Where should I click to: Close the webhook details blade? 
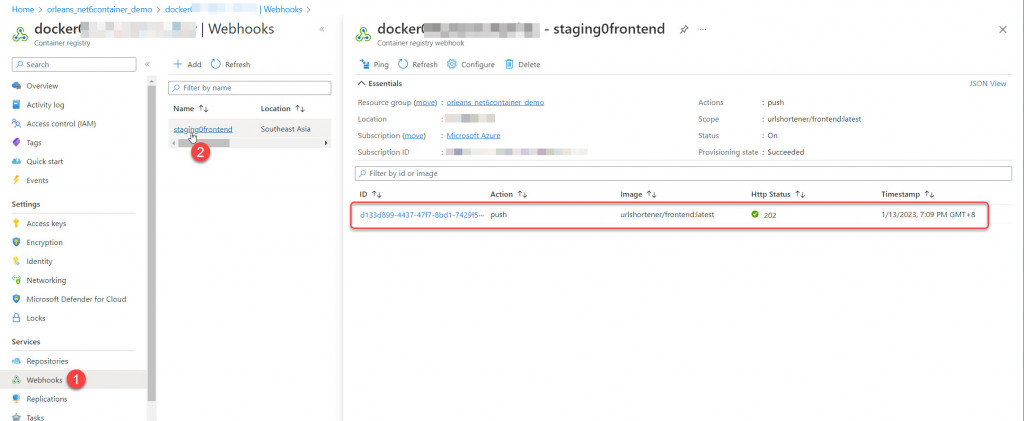coord(1003,29)
